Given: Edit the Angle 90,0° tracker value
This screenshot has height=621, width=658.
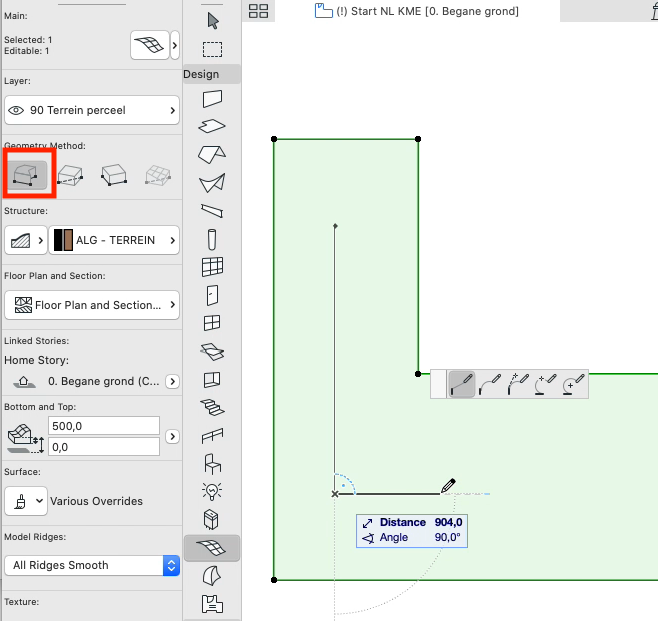Looking at the screenshot, I should point(447,538).
